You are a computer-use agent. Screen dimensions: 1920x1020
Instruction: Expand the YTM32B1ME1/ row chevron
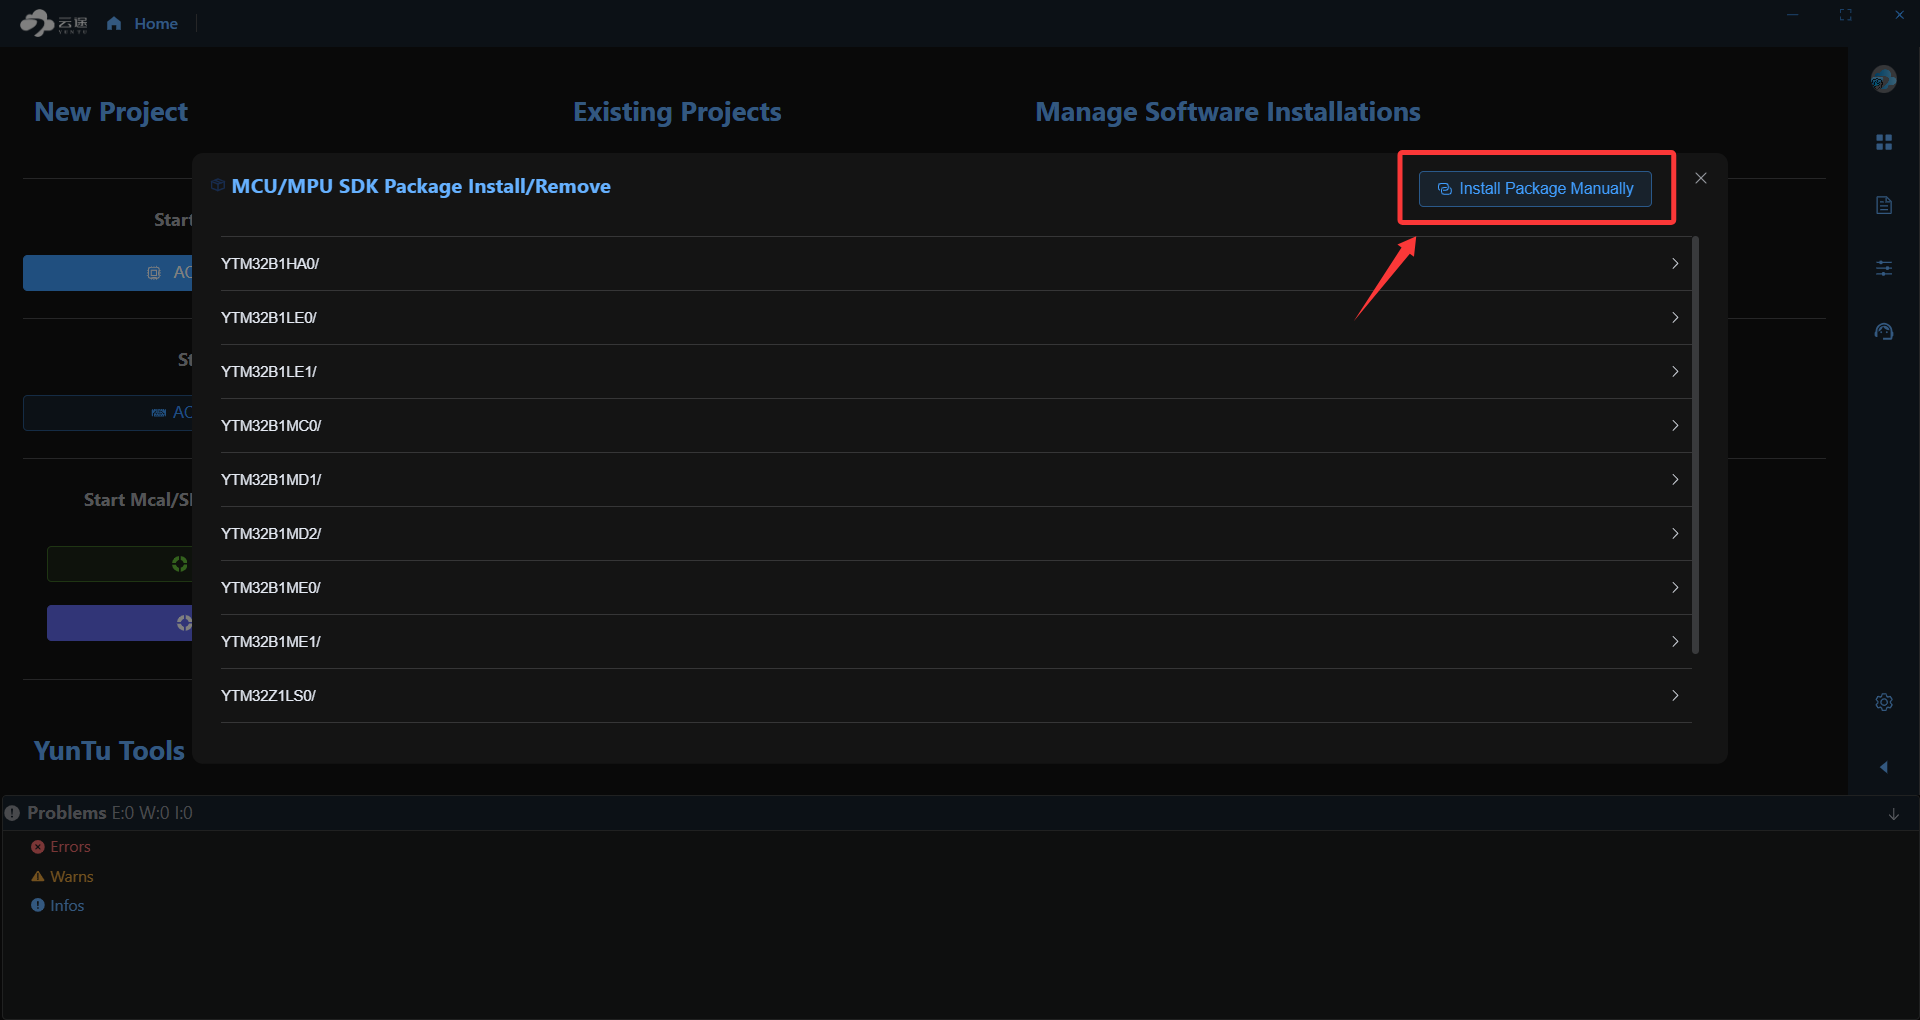[x=1675, y=642]
